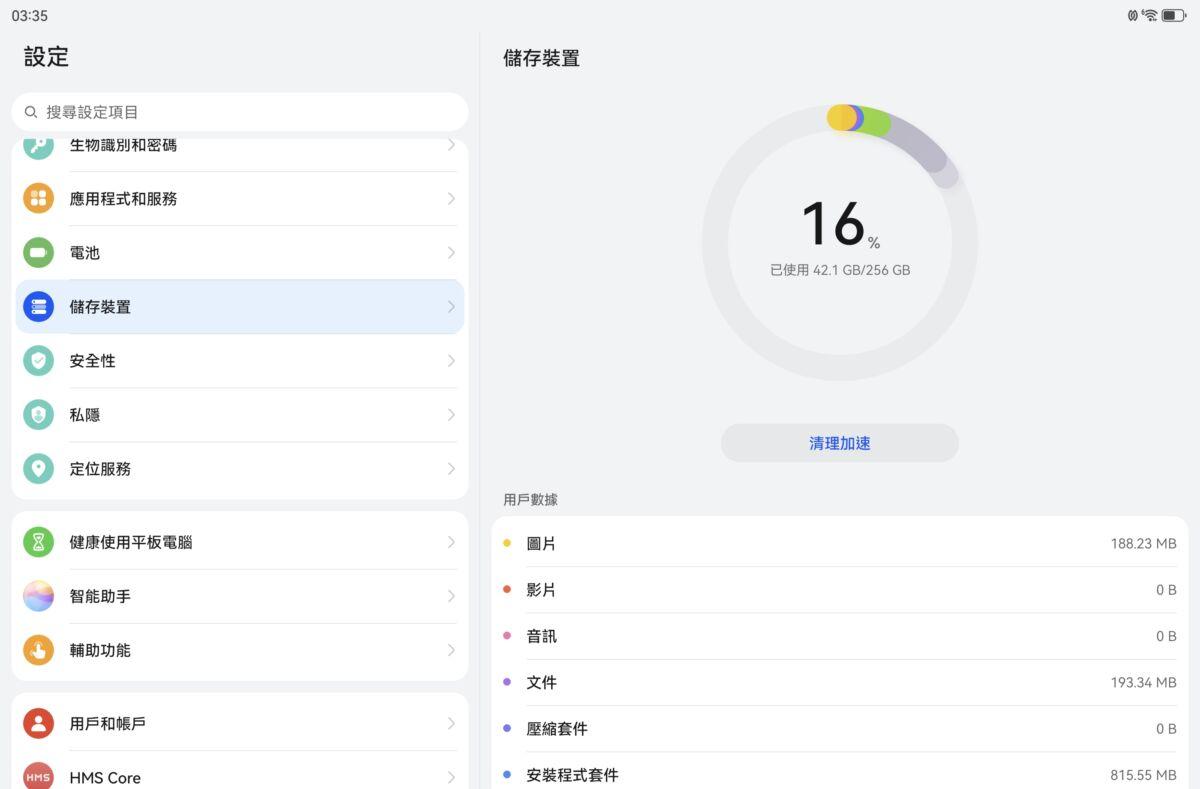The image size is (1200, 789).
Task: Expand the Battery (電池) row chevron
Action: coord(451,253)
